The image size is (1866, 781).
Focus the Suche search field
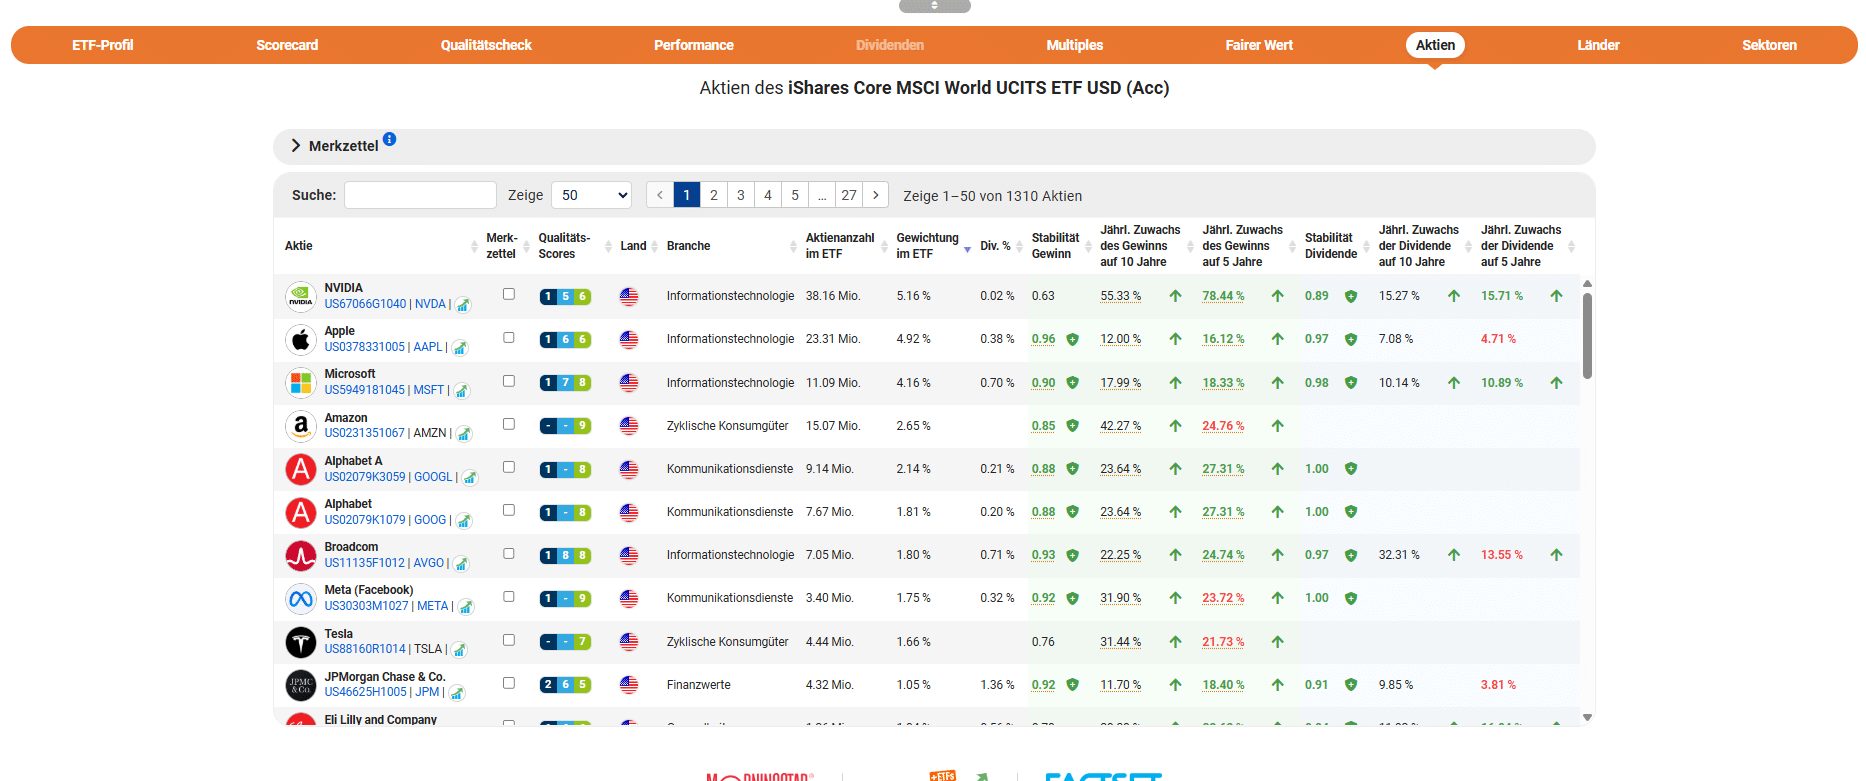tap(420, 195)
